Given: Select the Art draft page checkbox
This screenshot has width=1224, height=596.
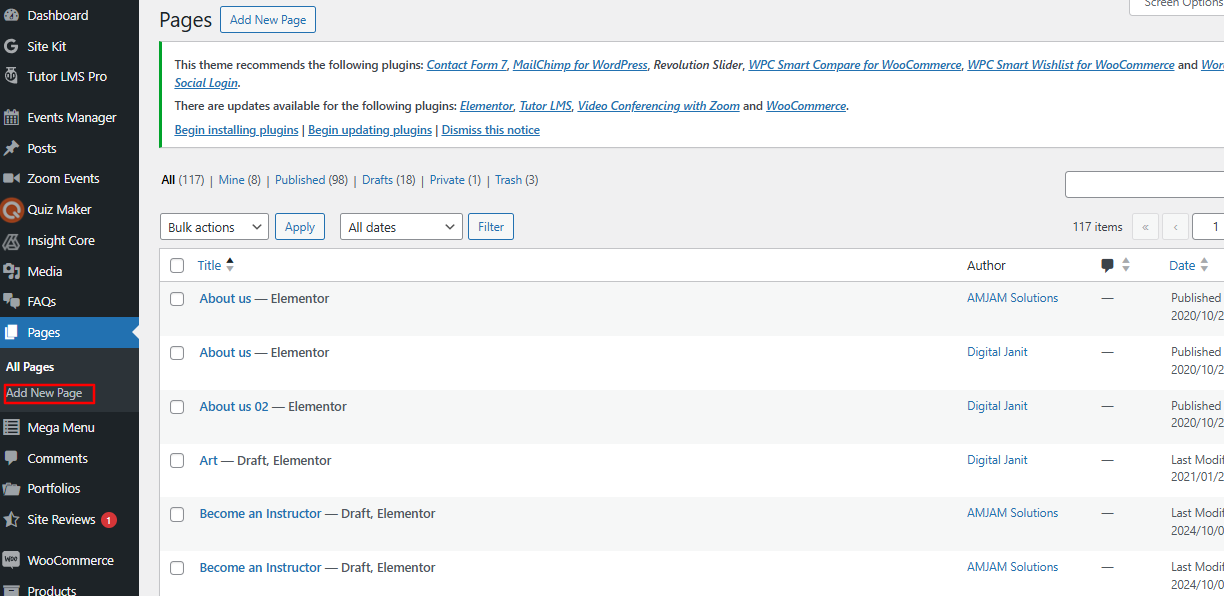Looking at the screenshot, I should [177, 461].
